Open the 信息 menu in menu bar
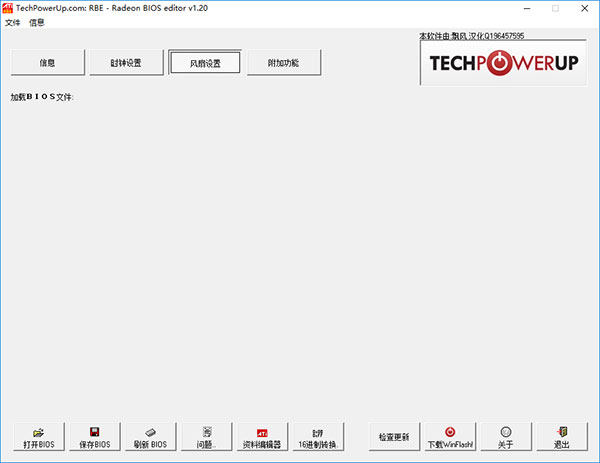The width and height of the screenshot is (600, 463). coord(37,23)
